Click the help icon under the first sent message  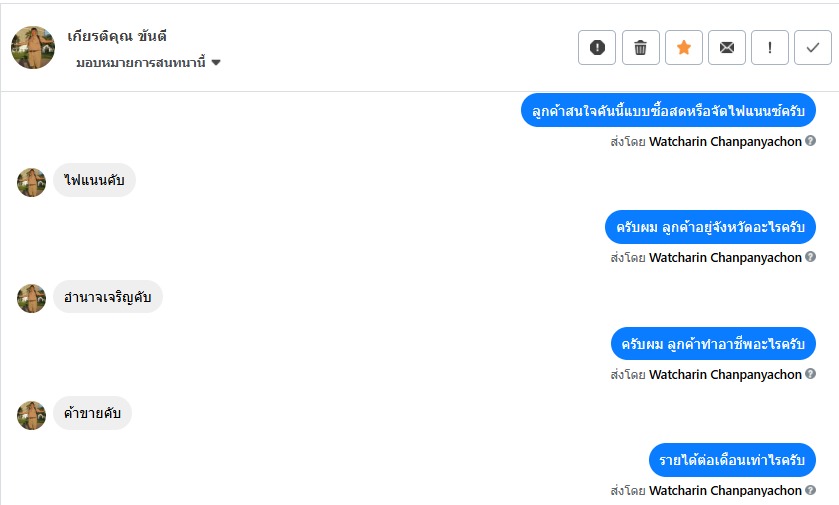tap(810, 141)
